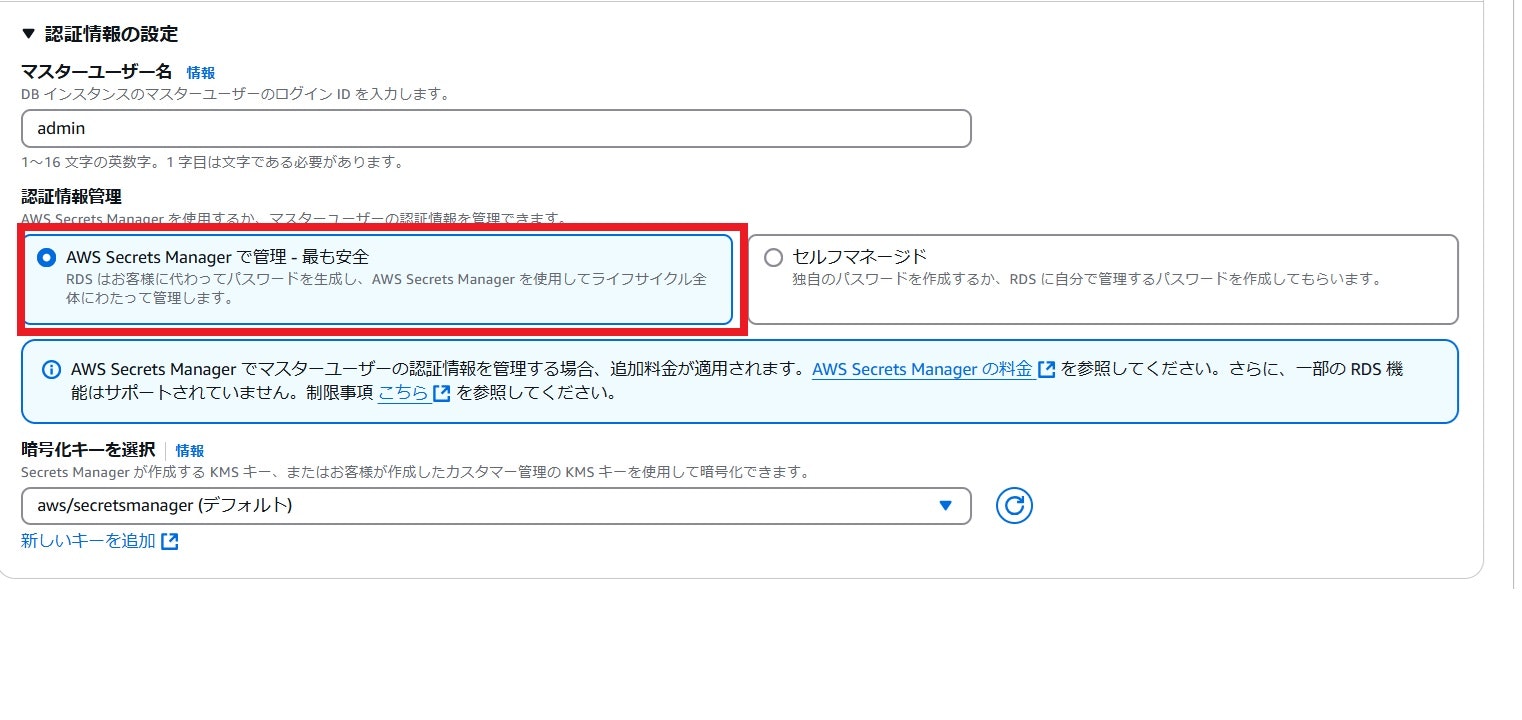
Task: Click the refresh icon beside the KMS key selector
Action: (x=1014, y=506)
